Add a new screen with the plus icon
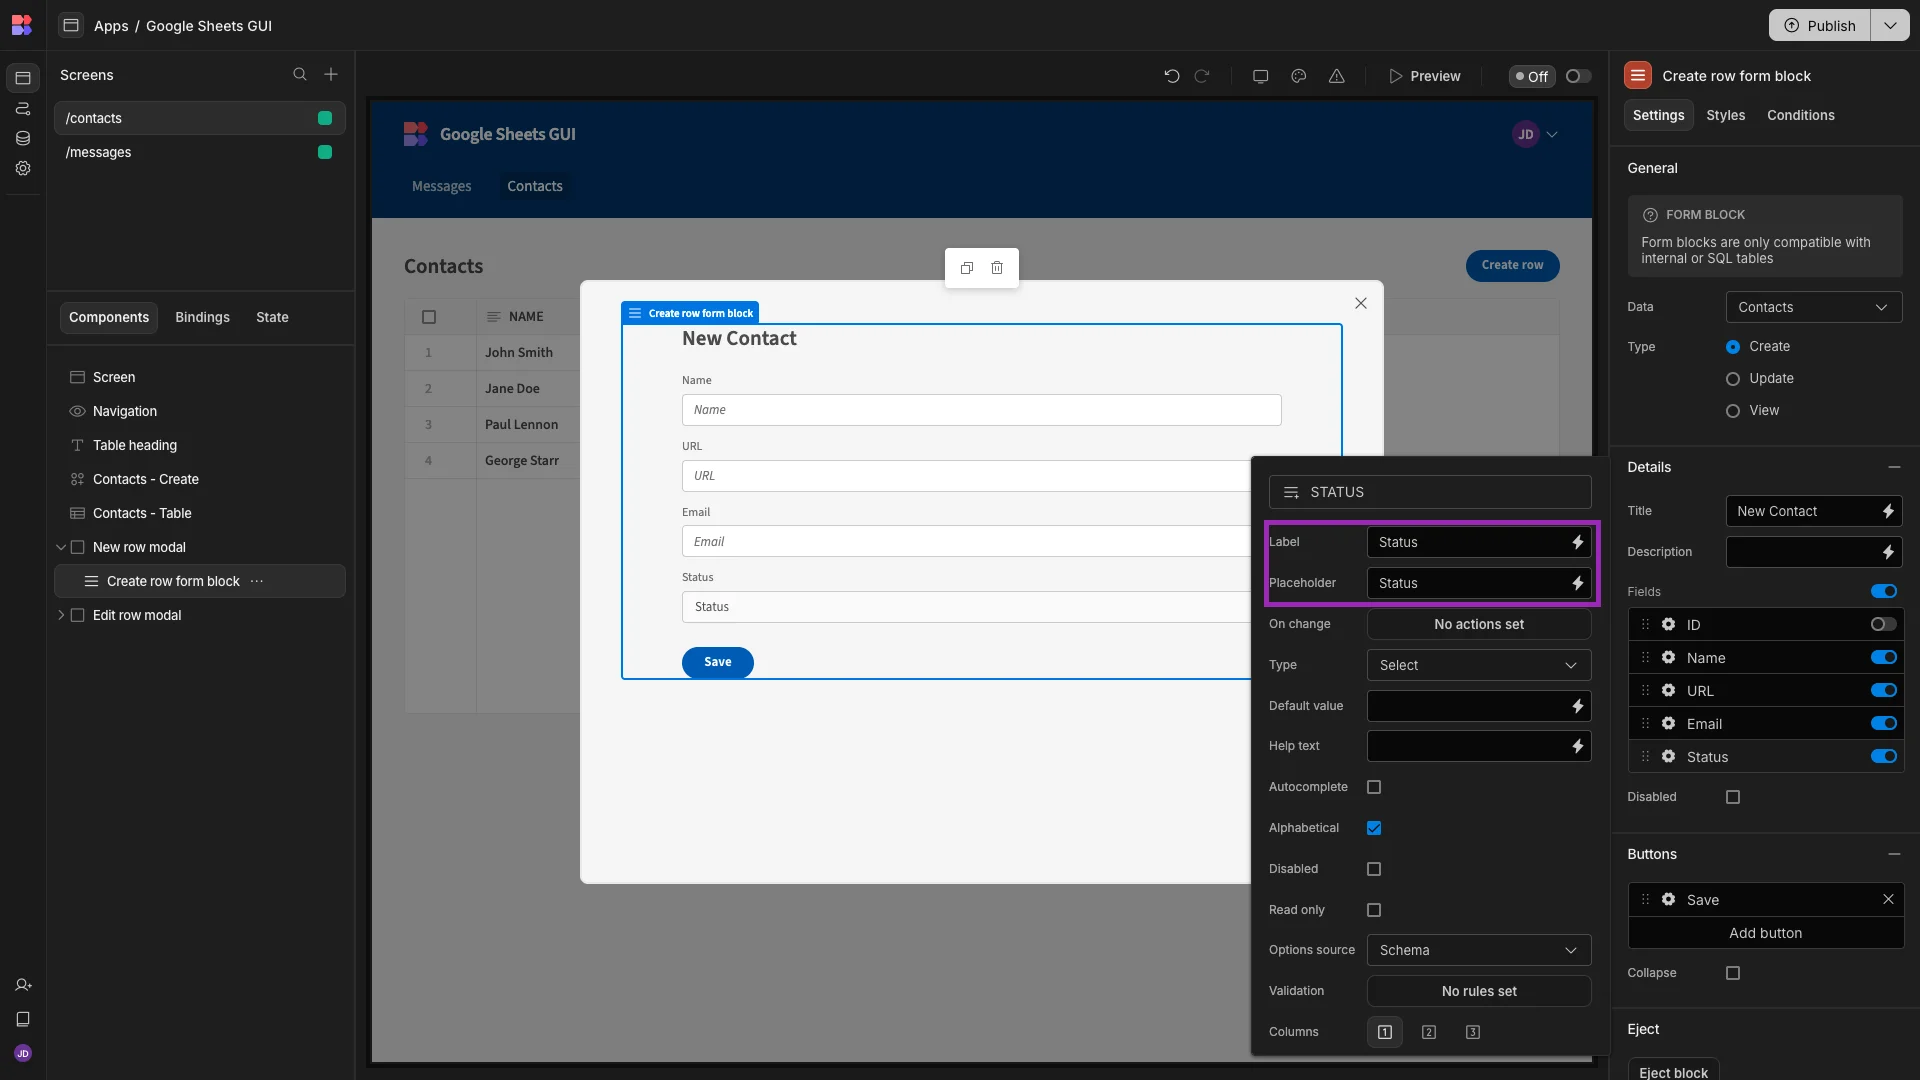This screenshot has height=1080, width=1920. point(331,75)
